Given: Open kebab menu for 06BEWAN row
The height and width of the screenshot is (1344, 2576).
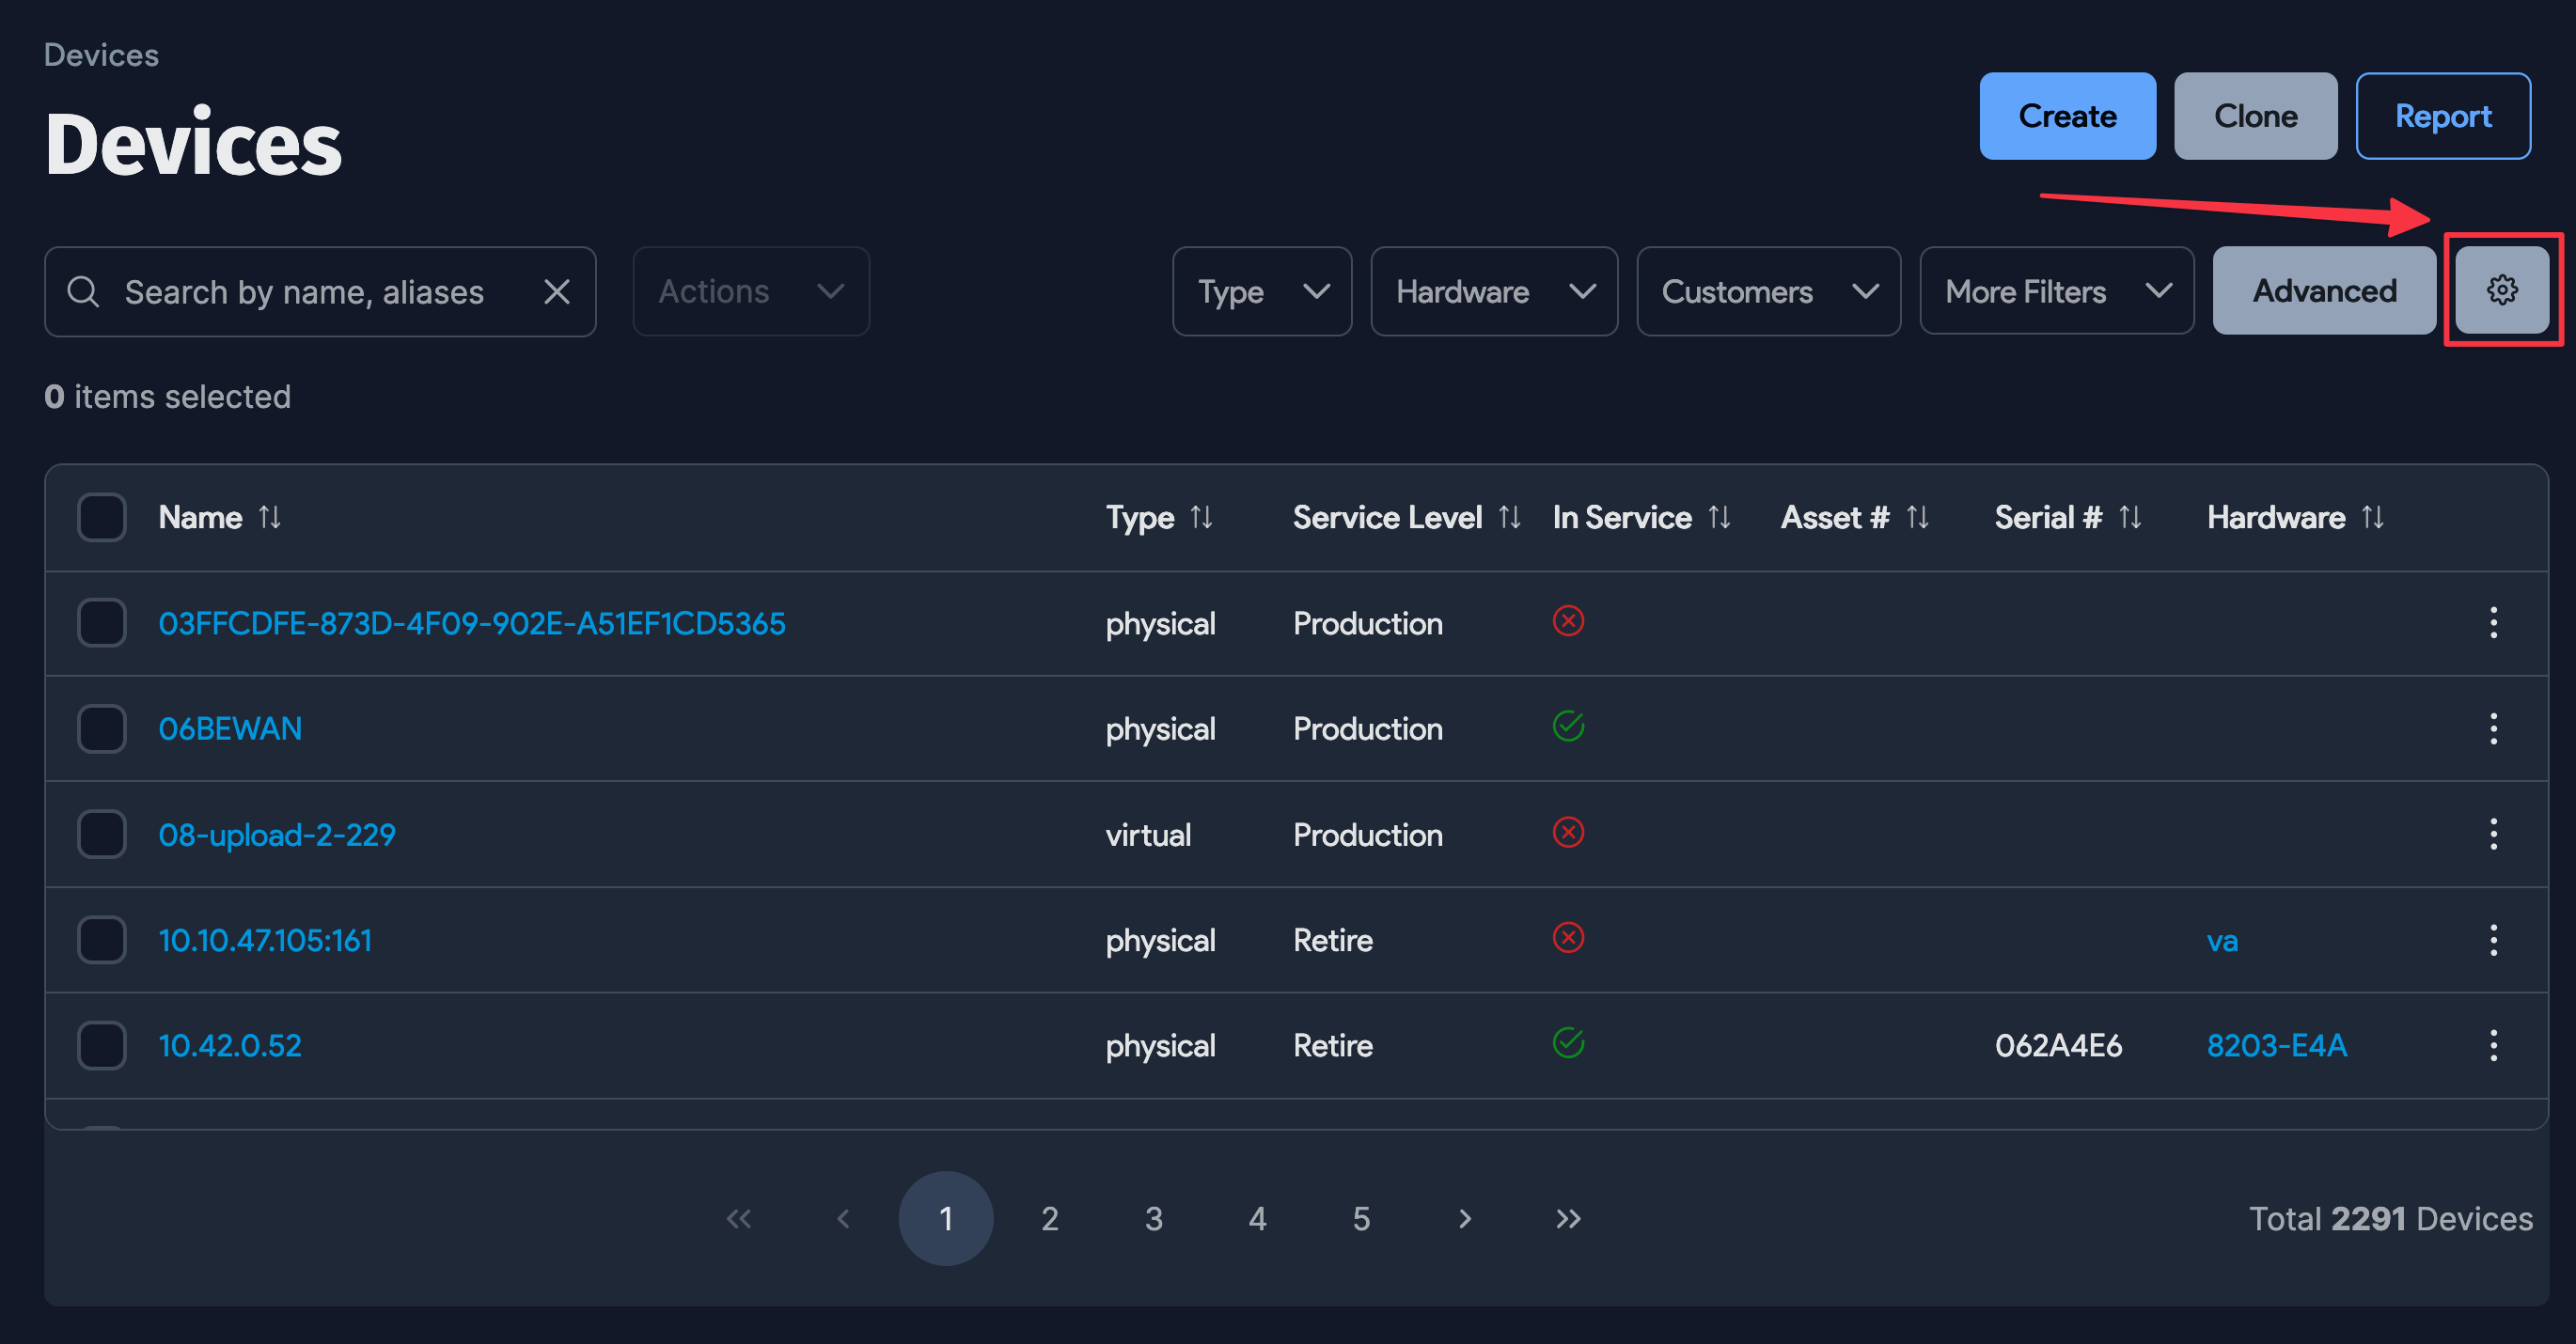Looking at the screenshot, I should [x=2492, y=729].
